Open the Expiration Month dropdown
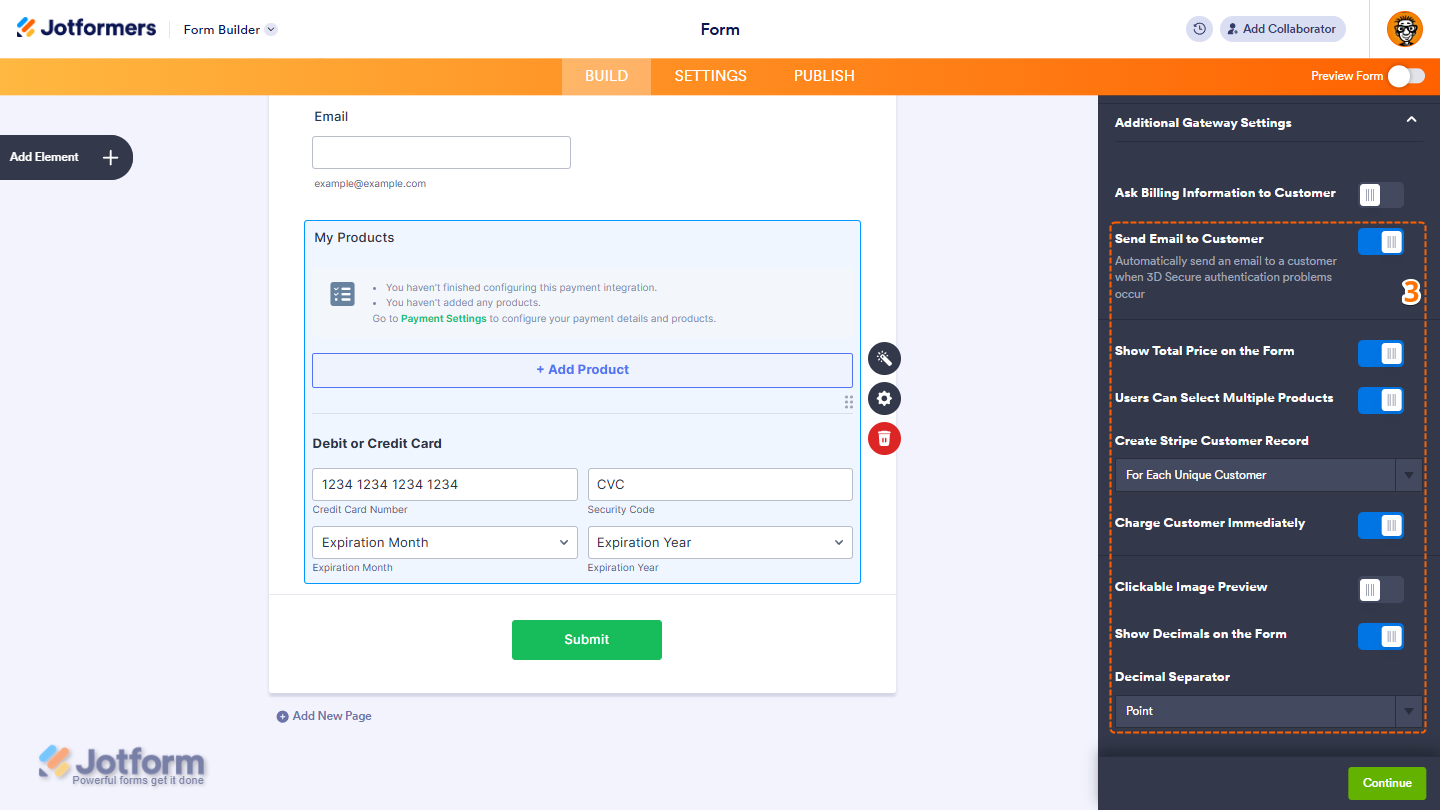This screenshot has height=810, width=1440. [x=445, y=542]
